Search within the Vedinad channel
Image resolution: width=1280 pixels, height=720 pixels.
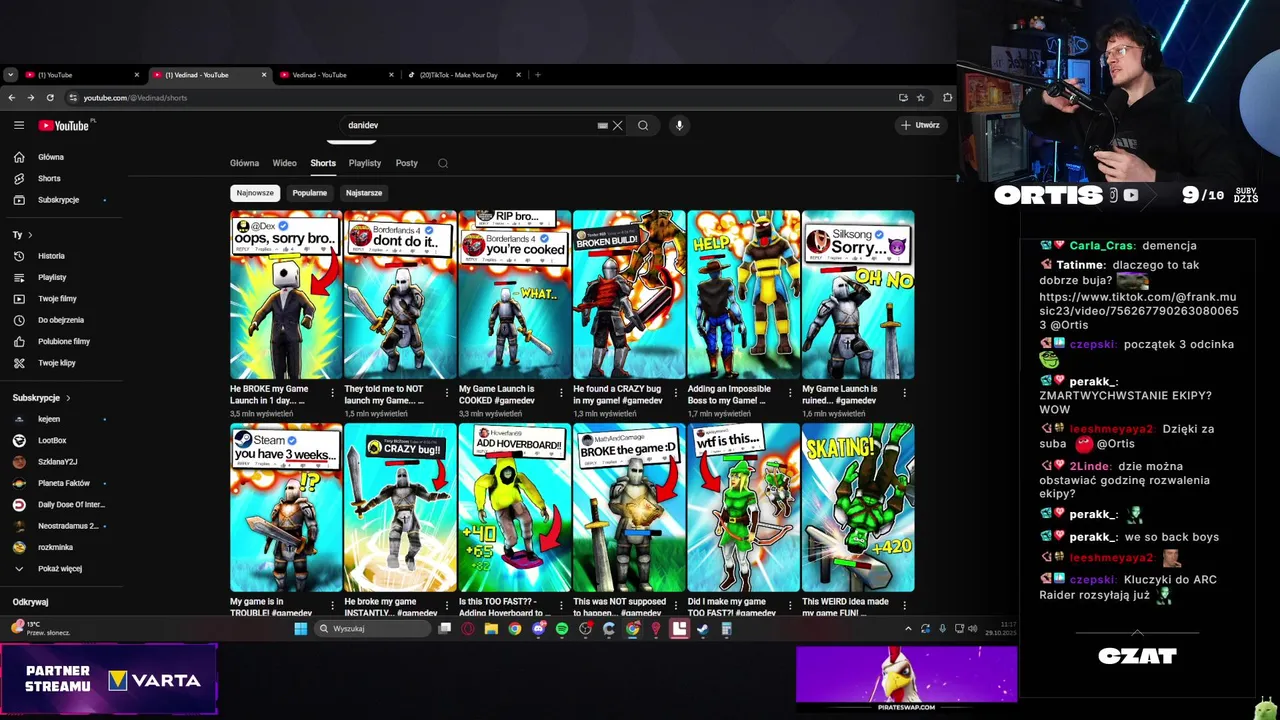point(443,163)
